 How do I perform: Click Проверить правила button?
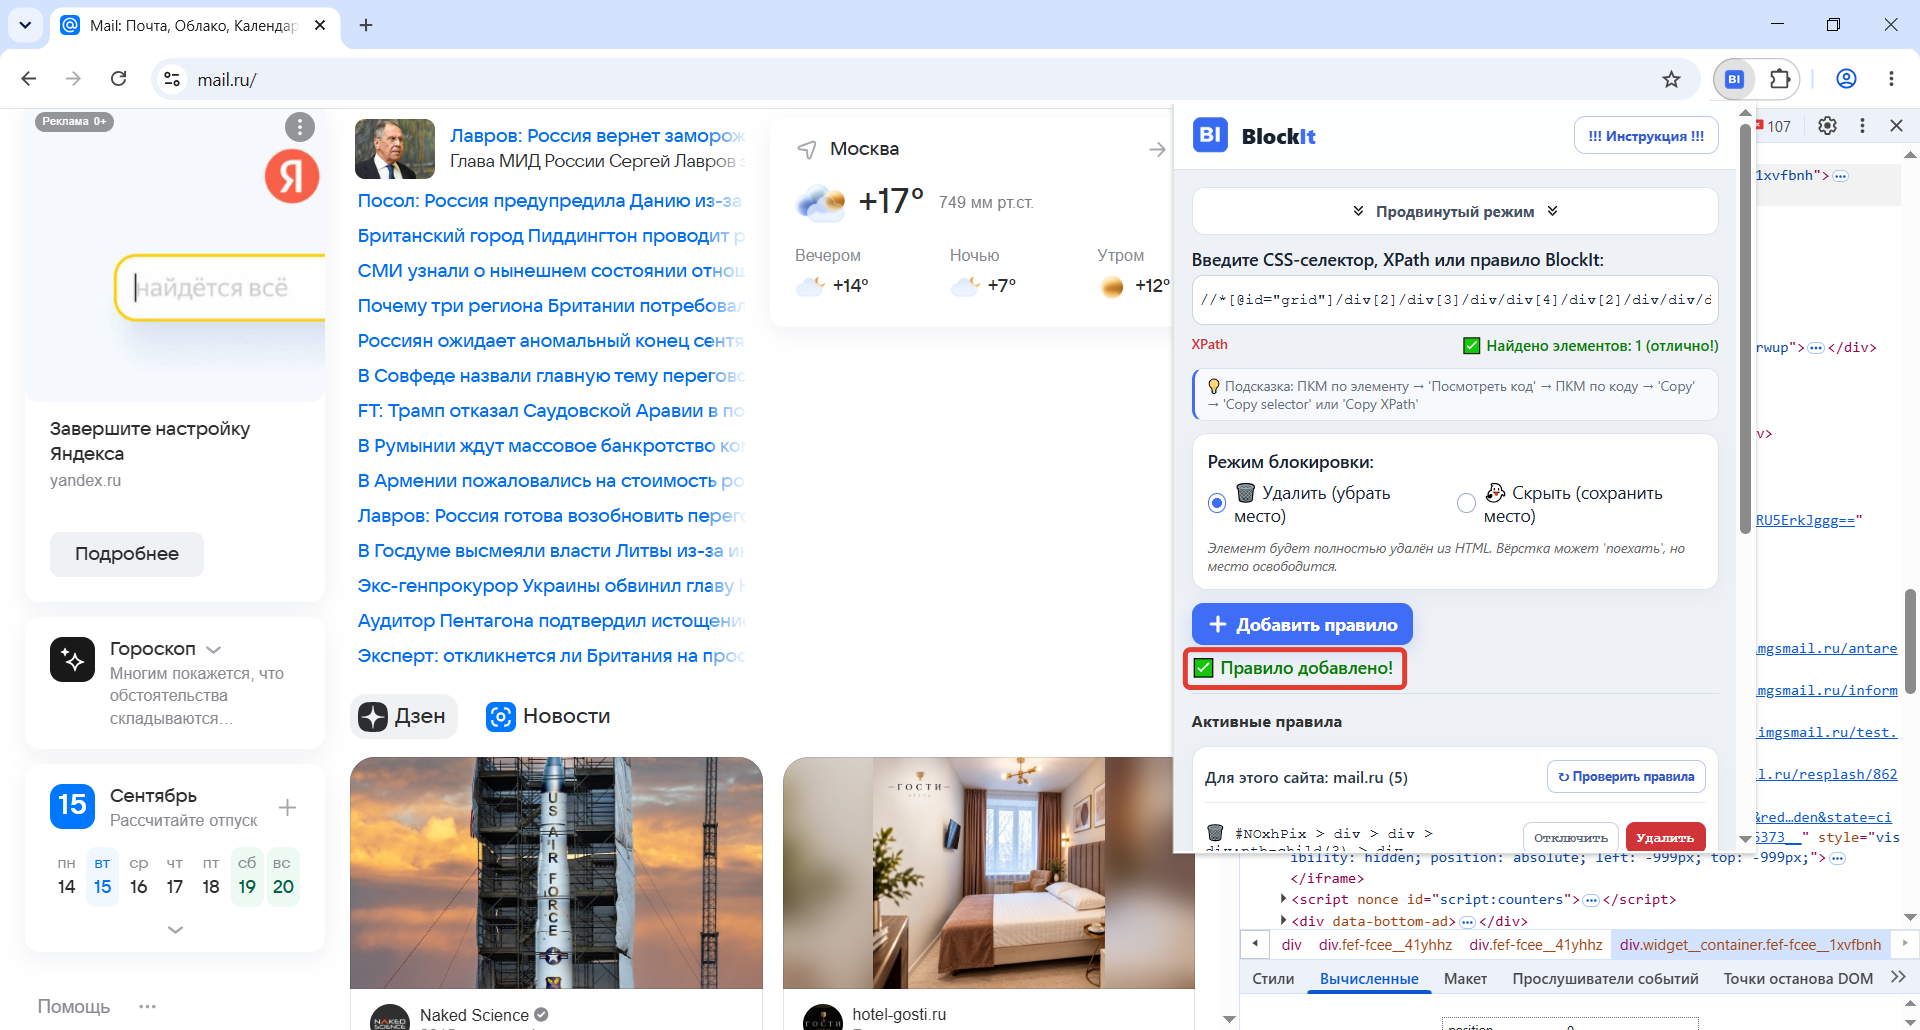click(1626, 777)
